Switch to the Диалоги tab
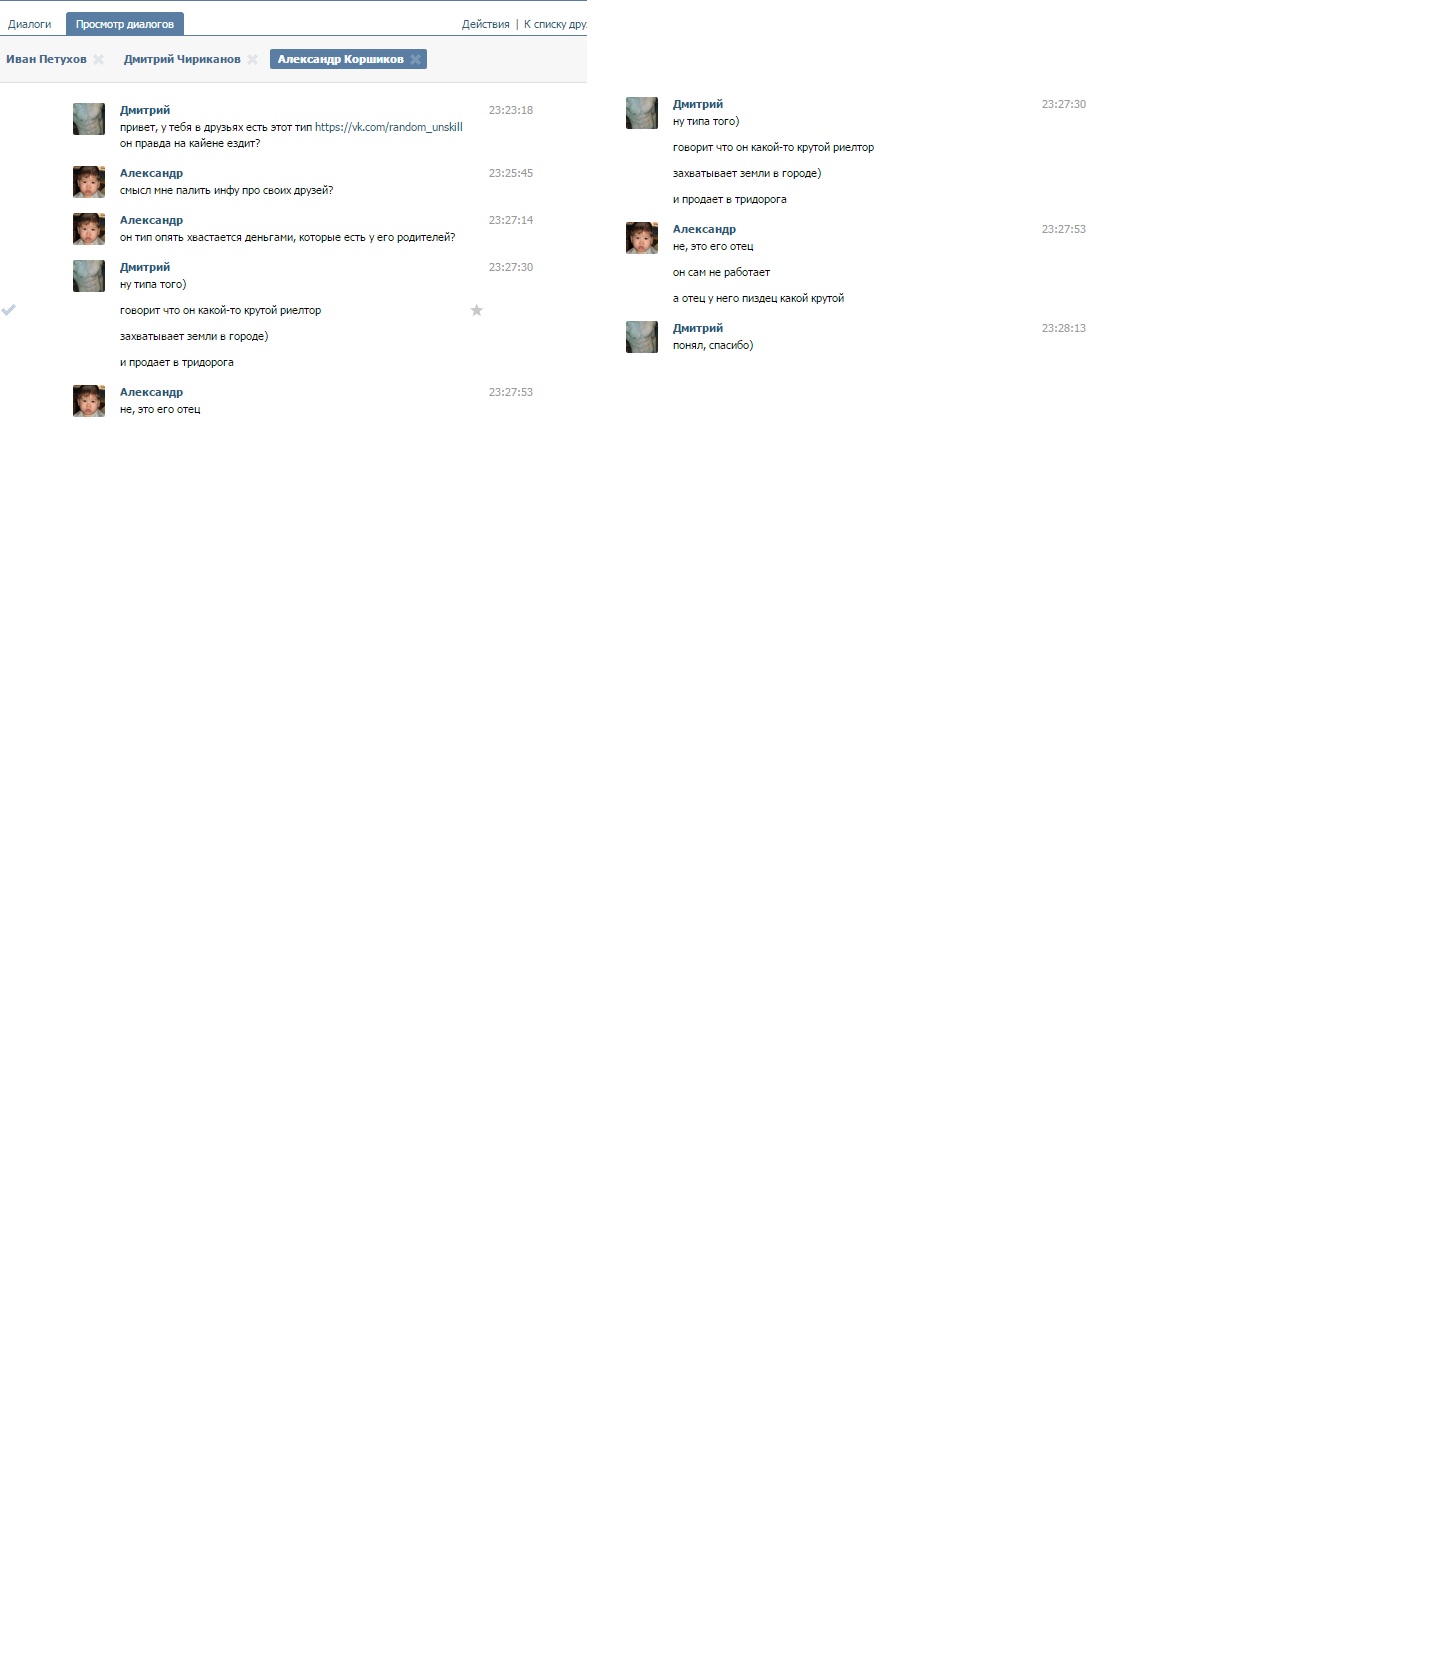The height and width of the screenshot is (1664, 1432). click(x=30, y=24)
